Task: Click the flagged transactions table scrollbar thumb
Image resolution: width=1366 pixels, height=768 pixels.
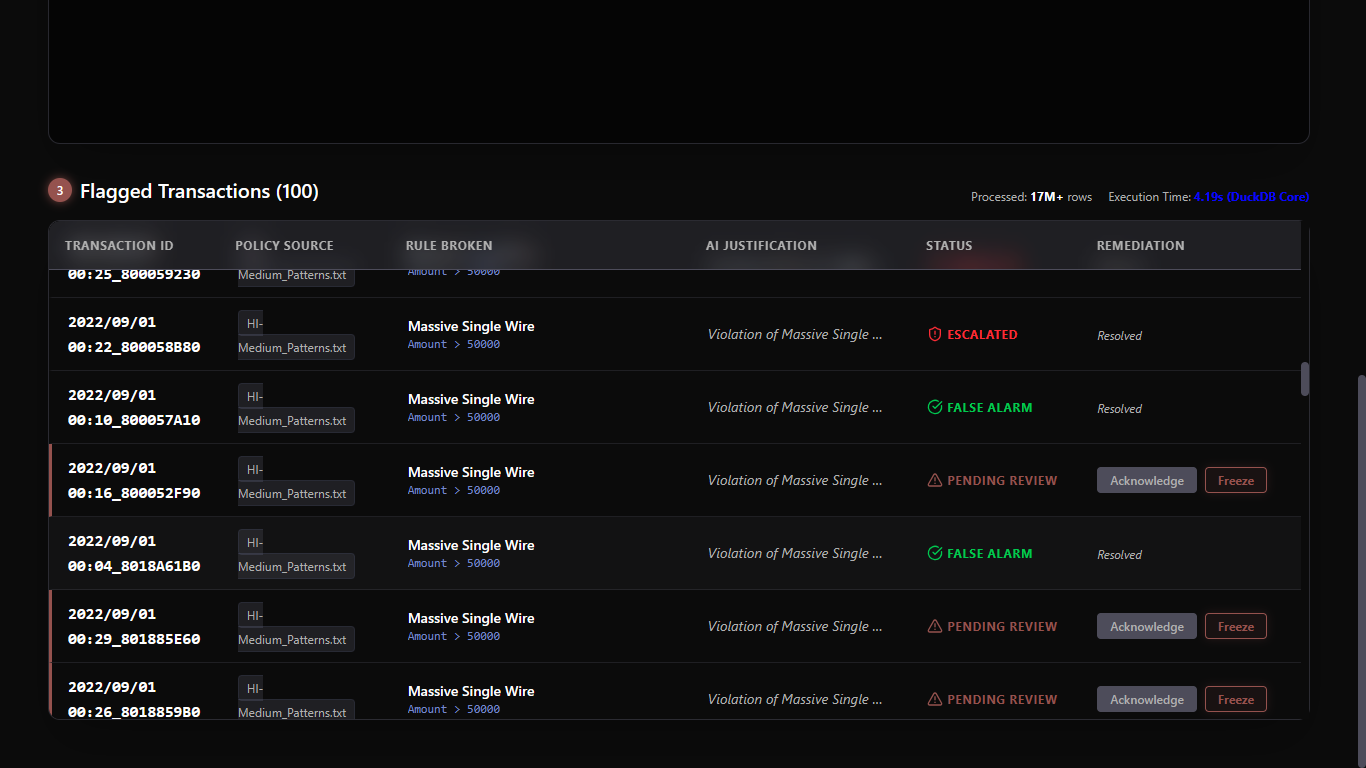Action: [1304, 379]
